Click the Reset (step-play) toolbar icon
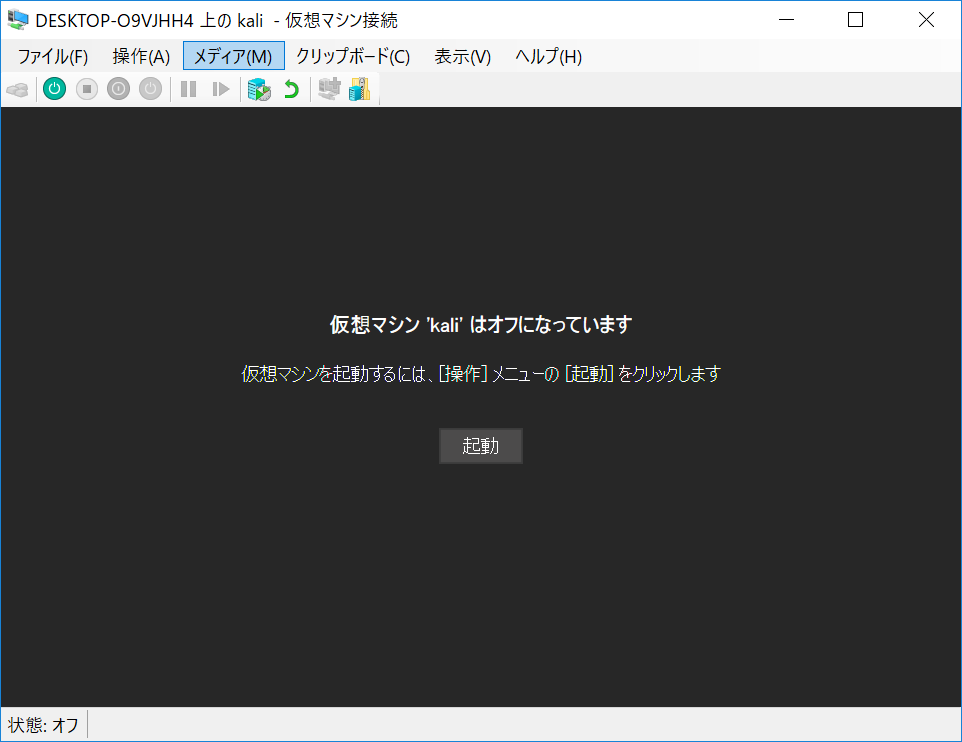This screenshot has width=962, height=742. pyautogui.click(x=221, y=90)
